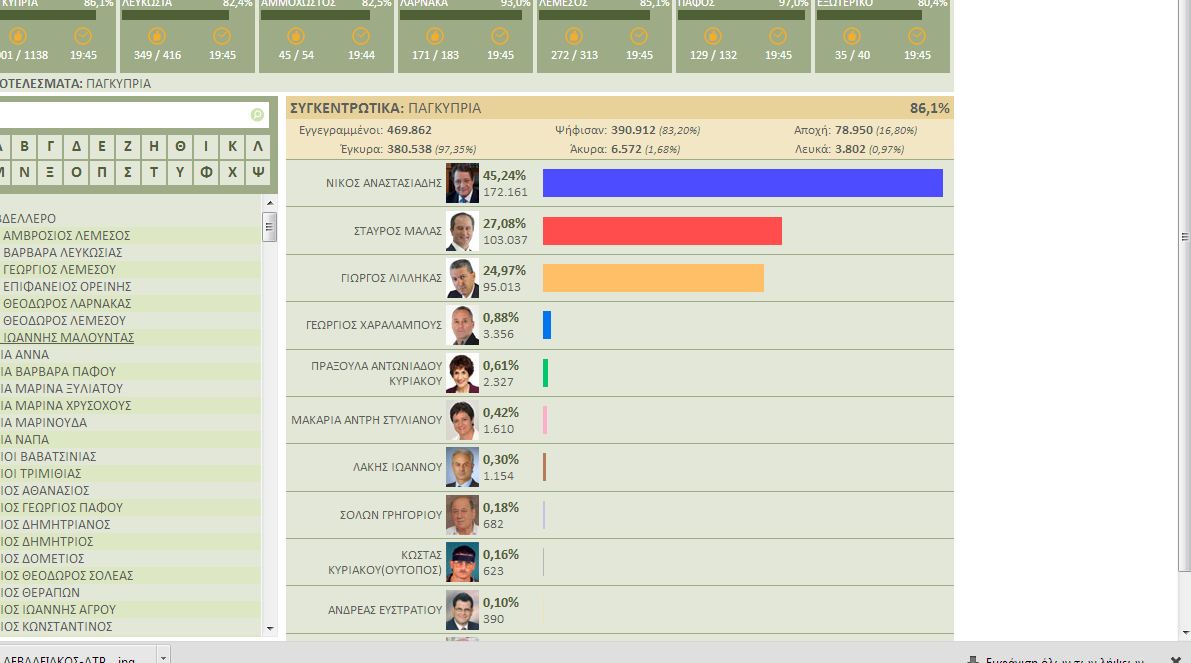Filter list by letter Θ
1191x663 pixels.
coord(180,146)
